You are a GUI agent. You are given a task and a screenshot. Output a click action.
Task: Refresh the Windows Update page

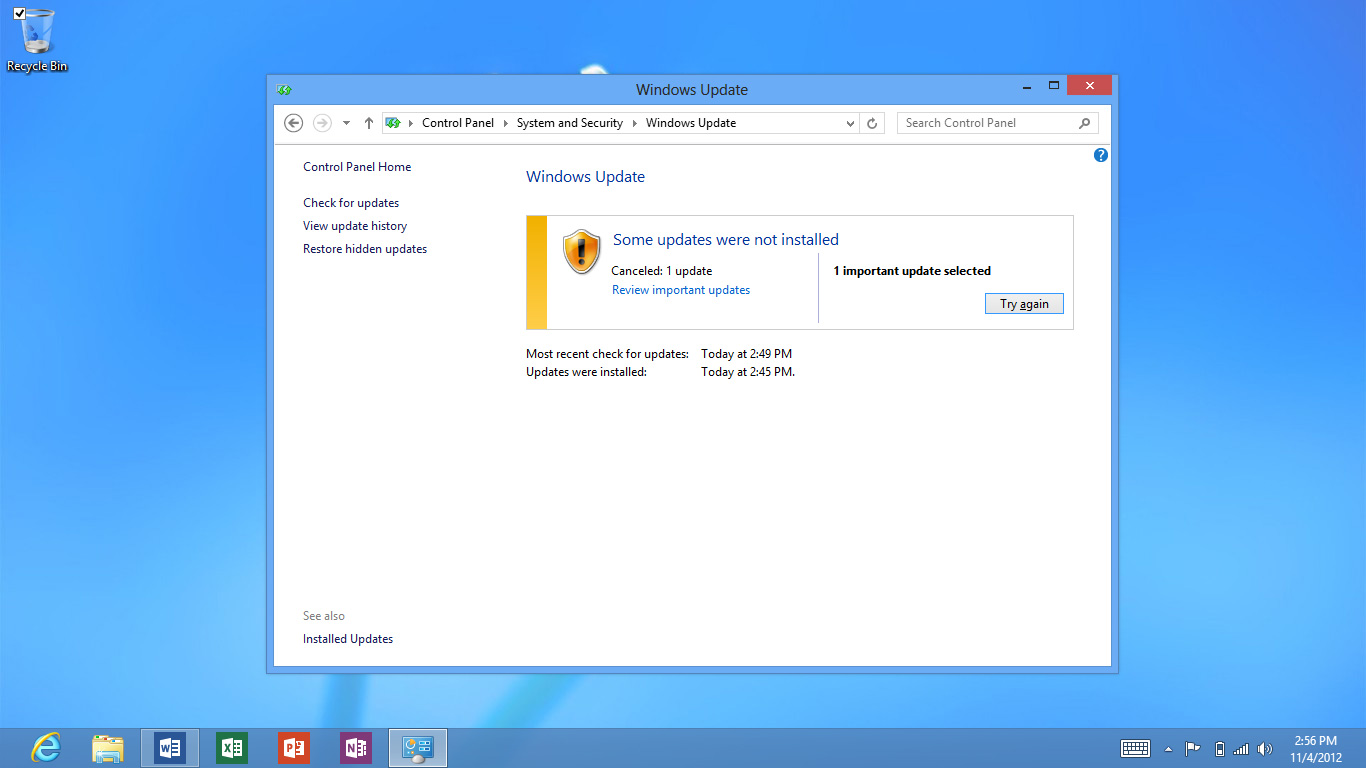(x=872, y=123)
